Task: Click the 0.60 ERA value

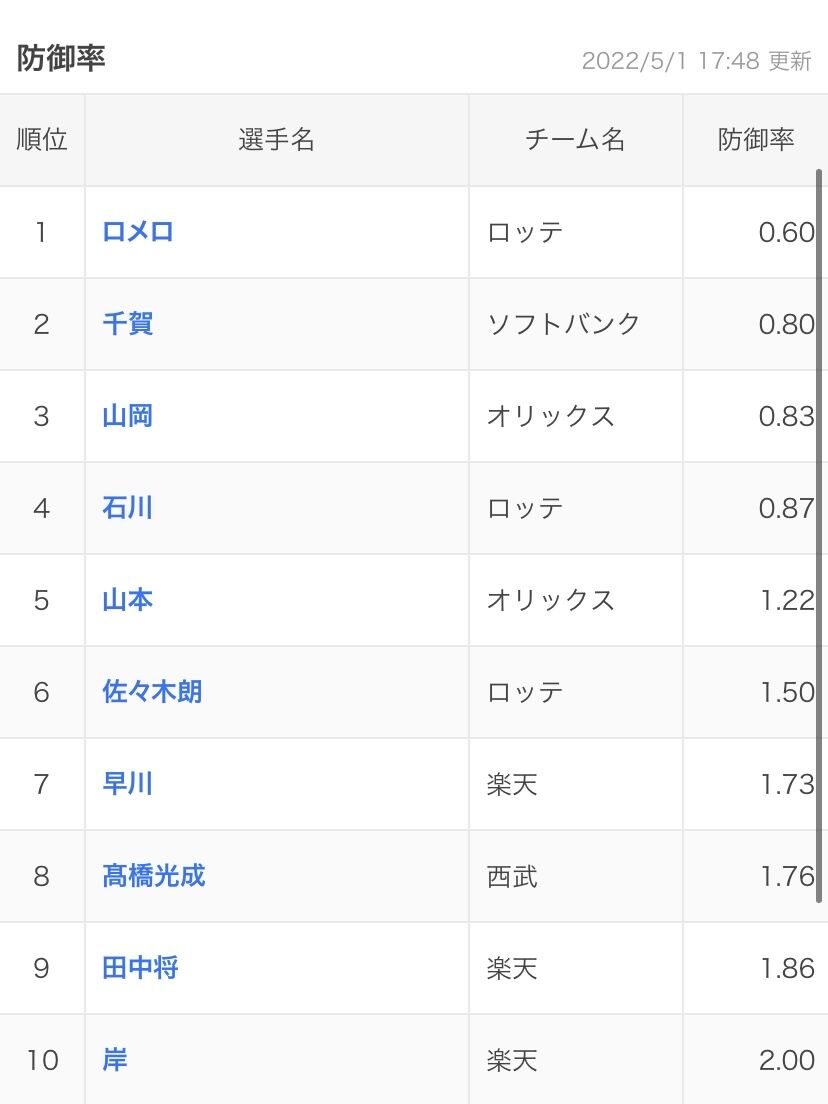Action: coord(786,232)
